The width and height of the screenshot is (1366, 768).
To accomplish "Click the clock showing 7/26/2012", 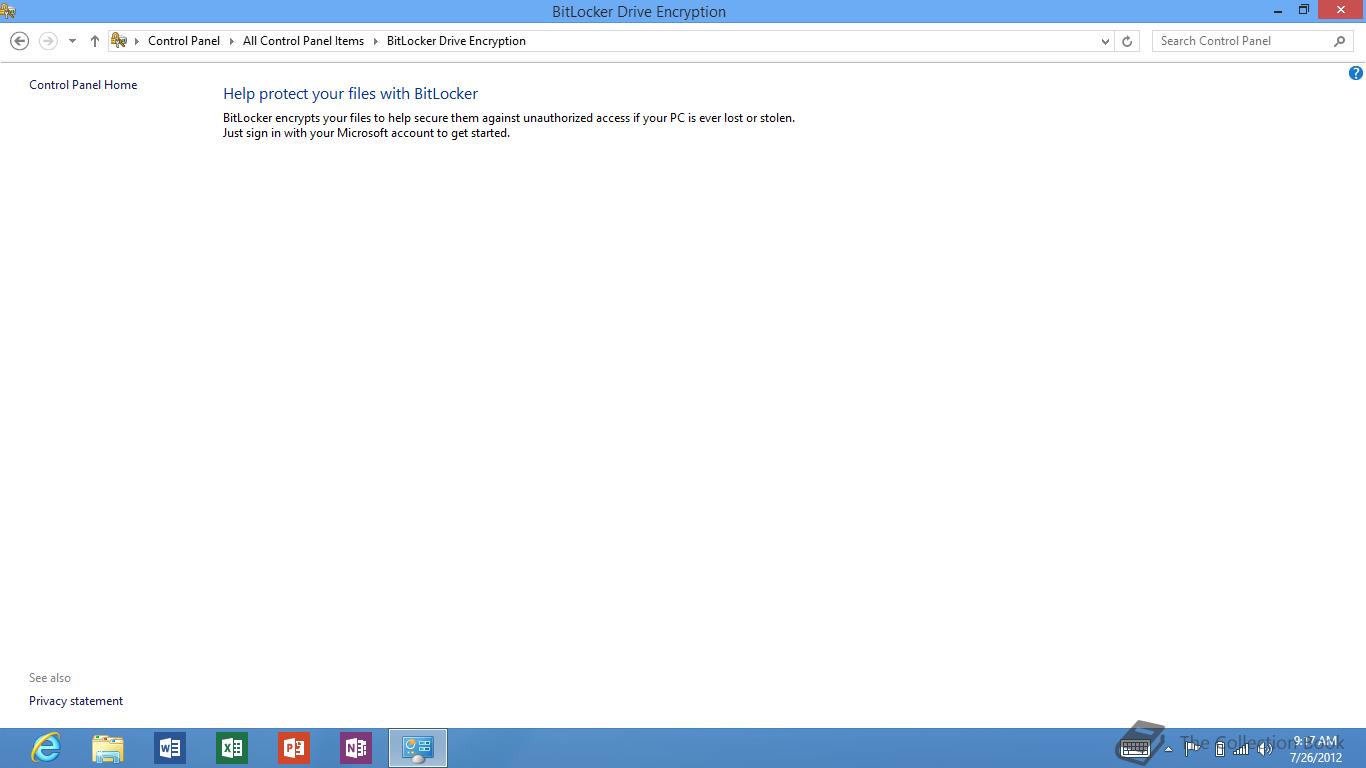I will [1315, 749].
